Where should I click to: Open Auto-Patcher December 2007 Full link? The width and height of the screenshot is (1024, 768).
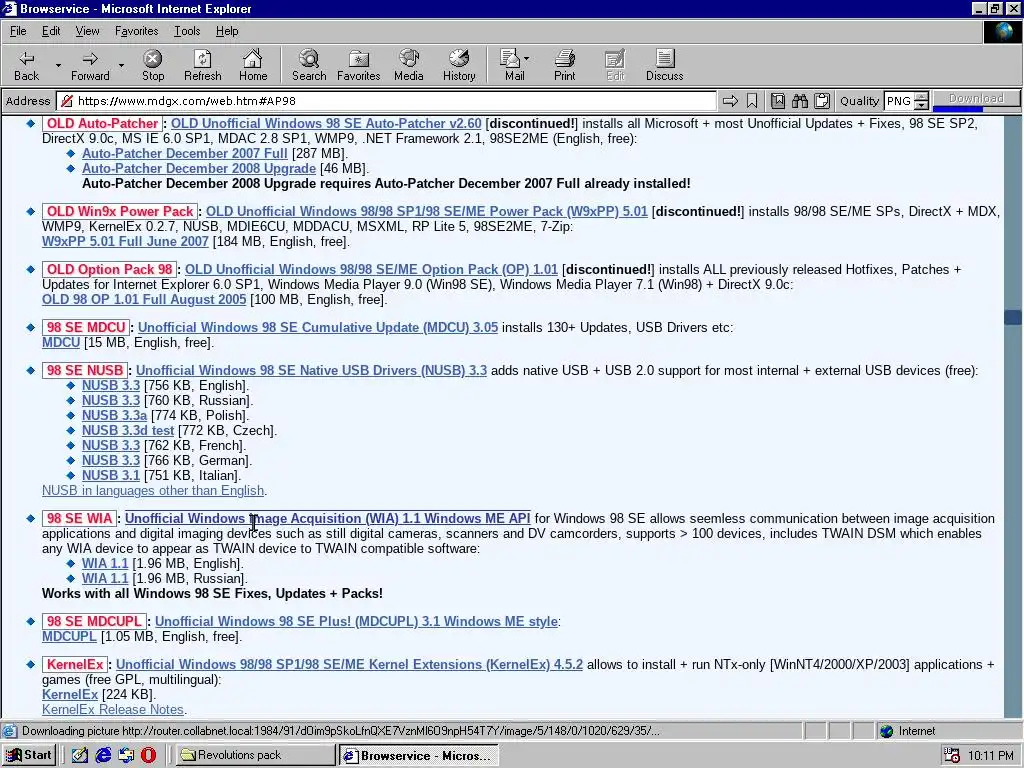[185, 153]
